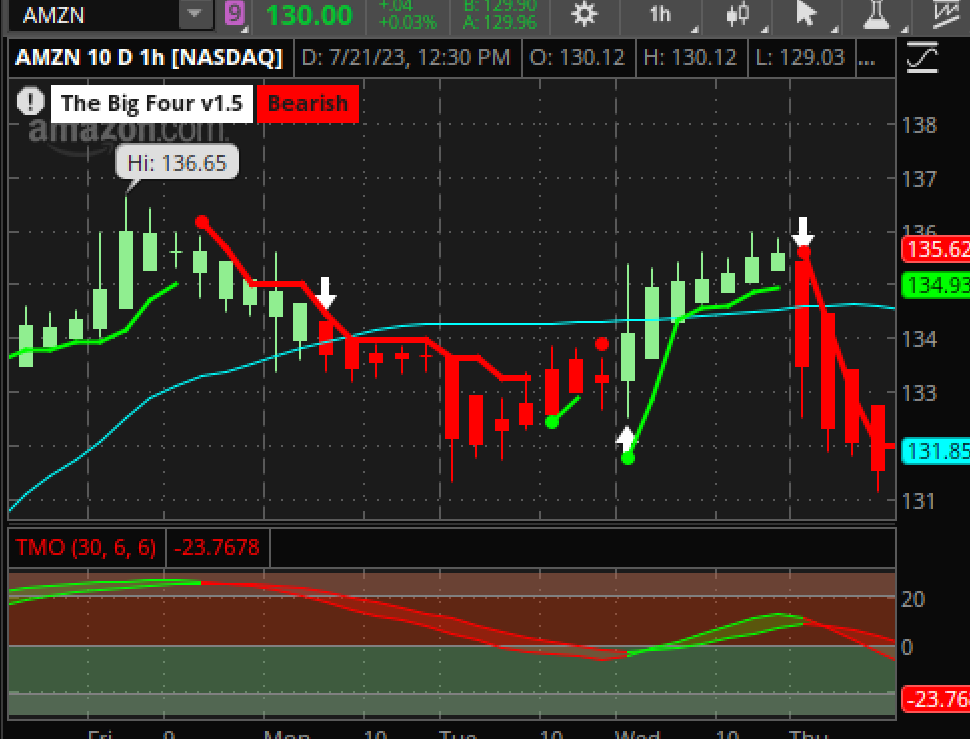Open the 1h timeframe dropdown
Image resolution: width=970 pixels, height=739 pixels.
pyautogui.click(x=660, y=15)
